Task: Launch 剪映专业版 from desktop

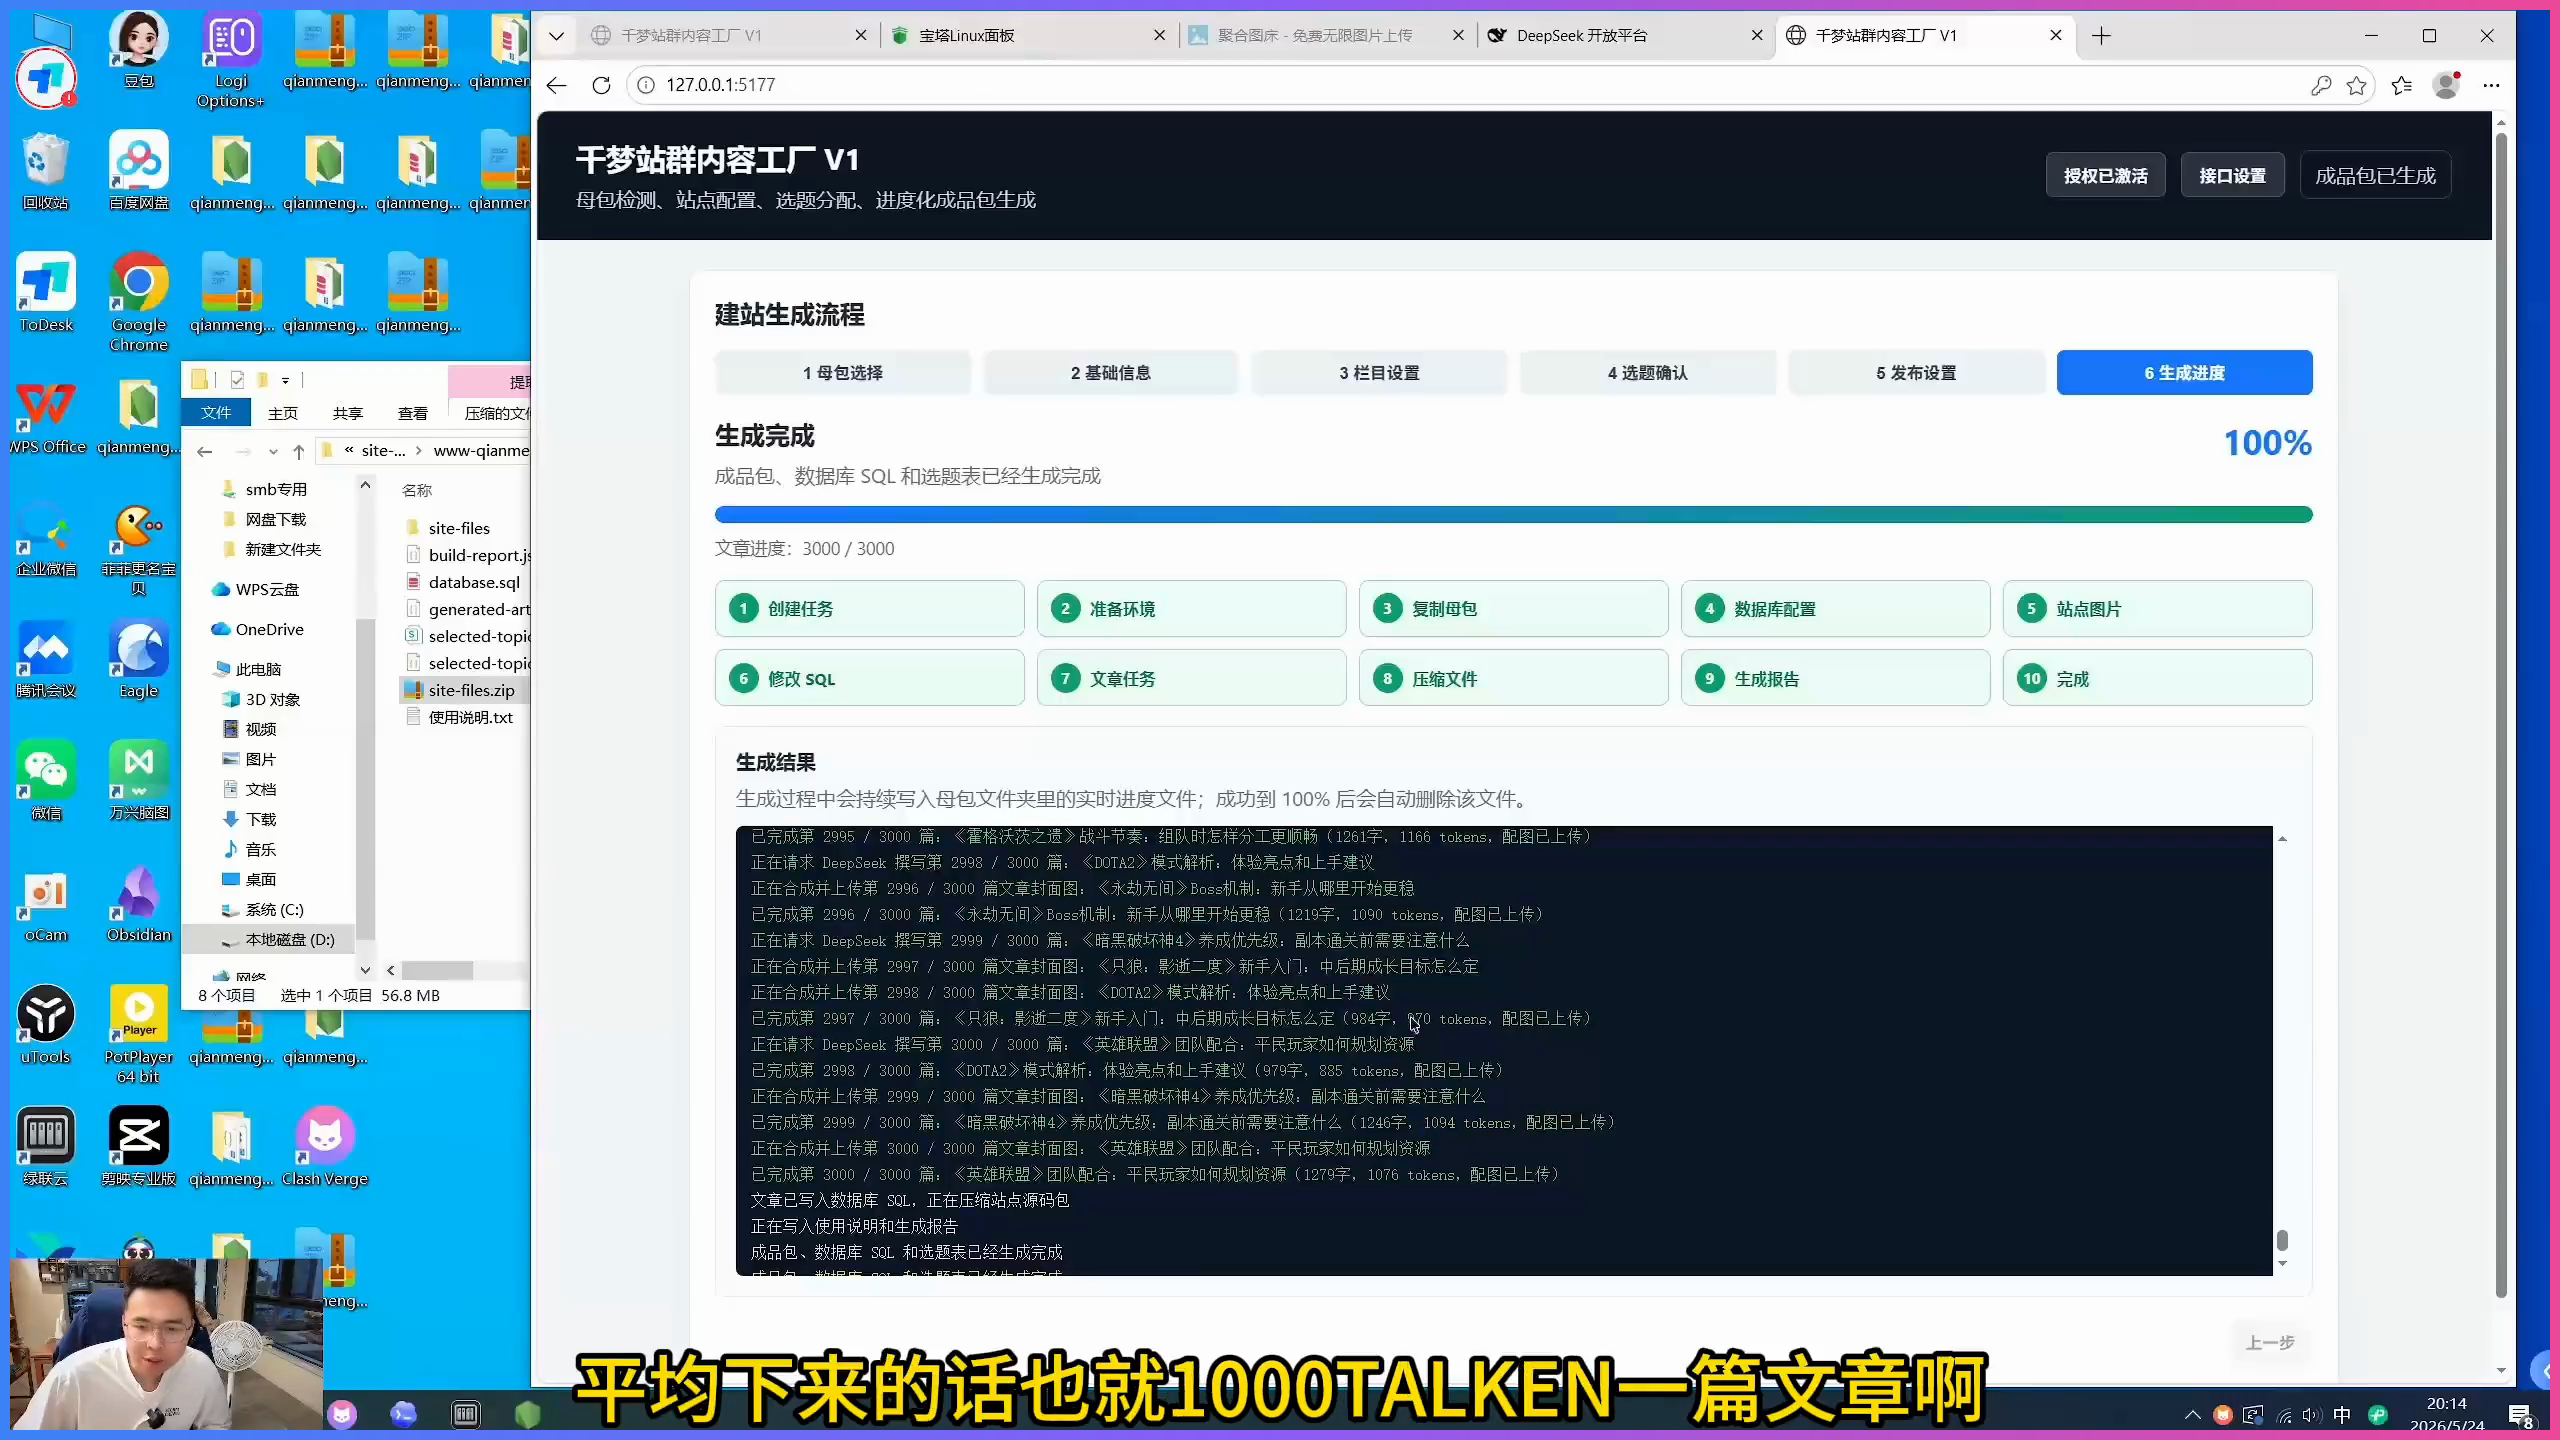Action: click(138, 1148)
